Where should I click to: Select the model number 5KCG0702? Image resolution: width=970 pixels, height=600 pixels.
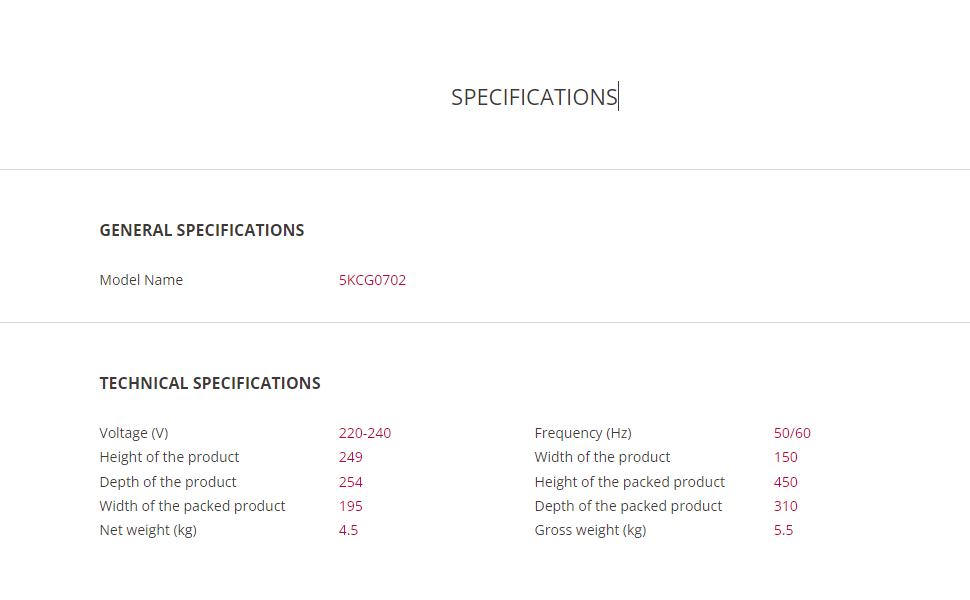pos(372,280)
